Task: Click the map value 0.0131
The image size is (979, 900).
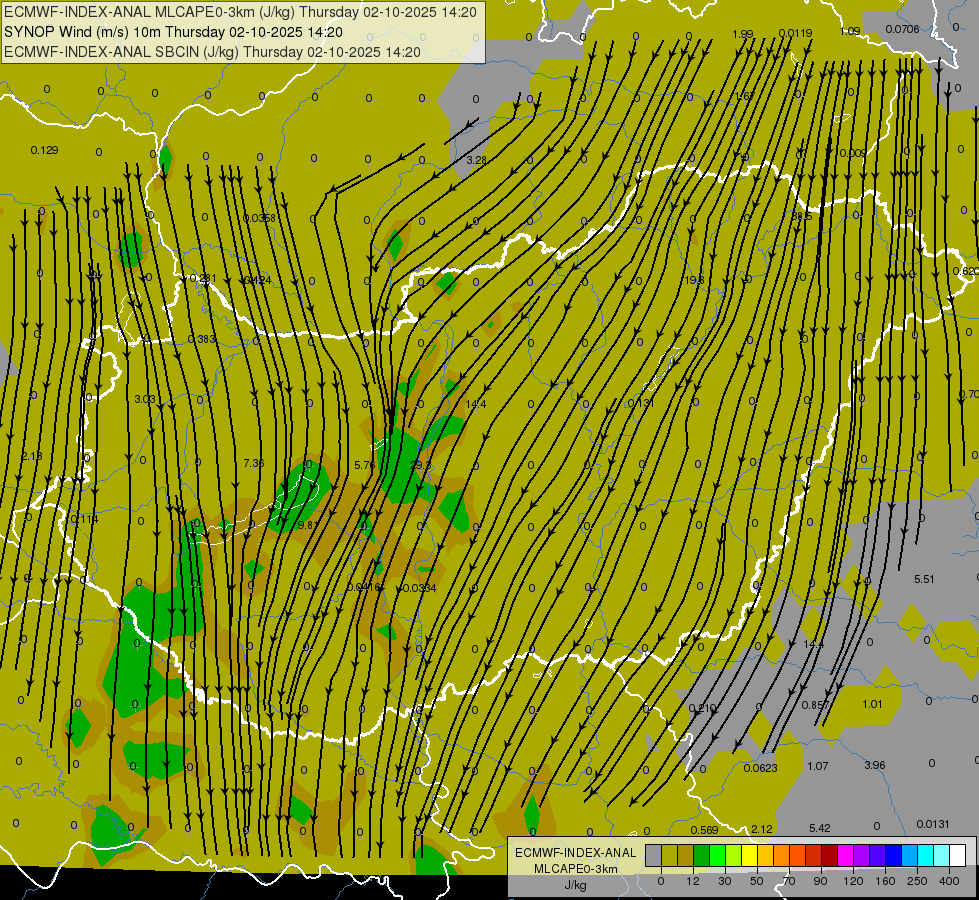Action: click(933, 824)
